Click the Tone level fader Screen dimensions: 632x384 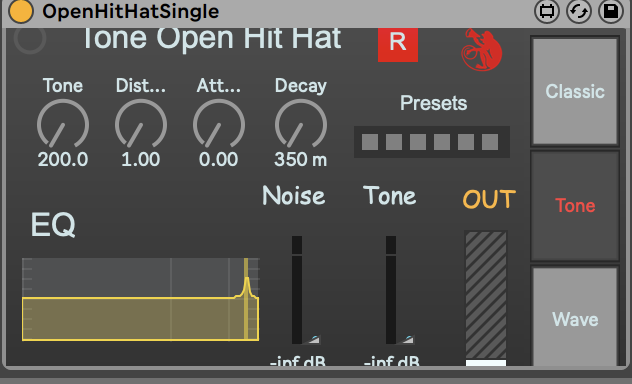(391, 290)
